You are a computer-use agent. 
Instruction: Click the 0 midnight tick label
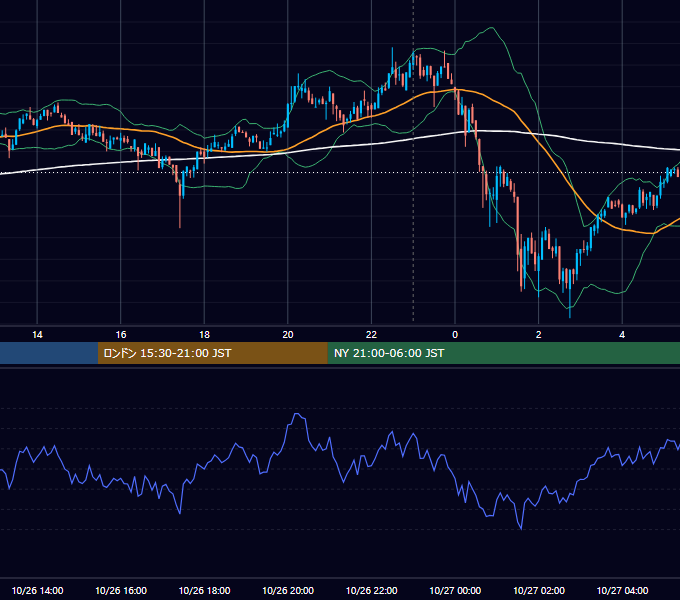click(455, 335)
